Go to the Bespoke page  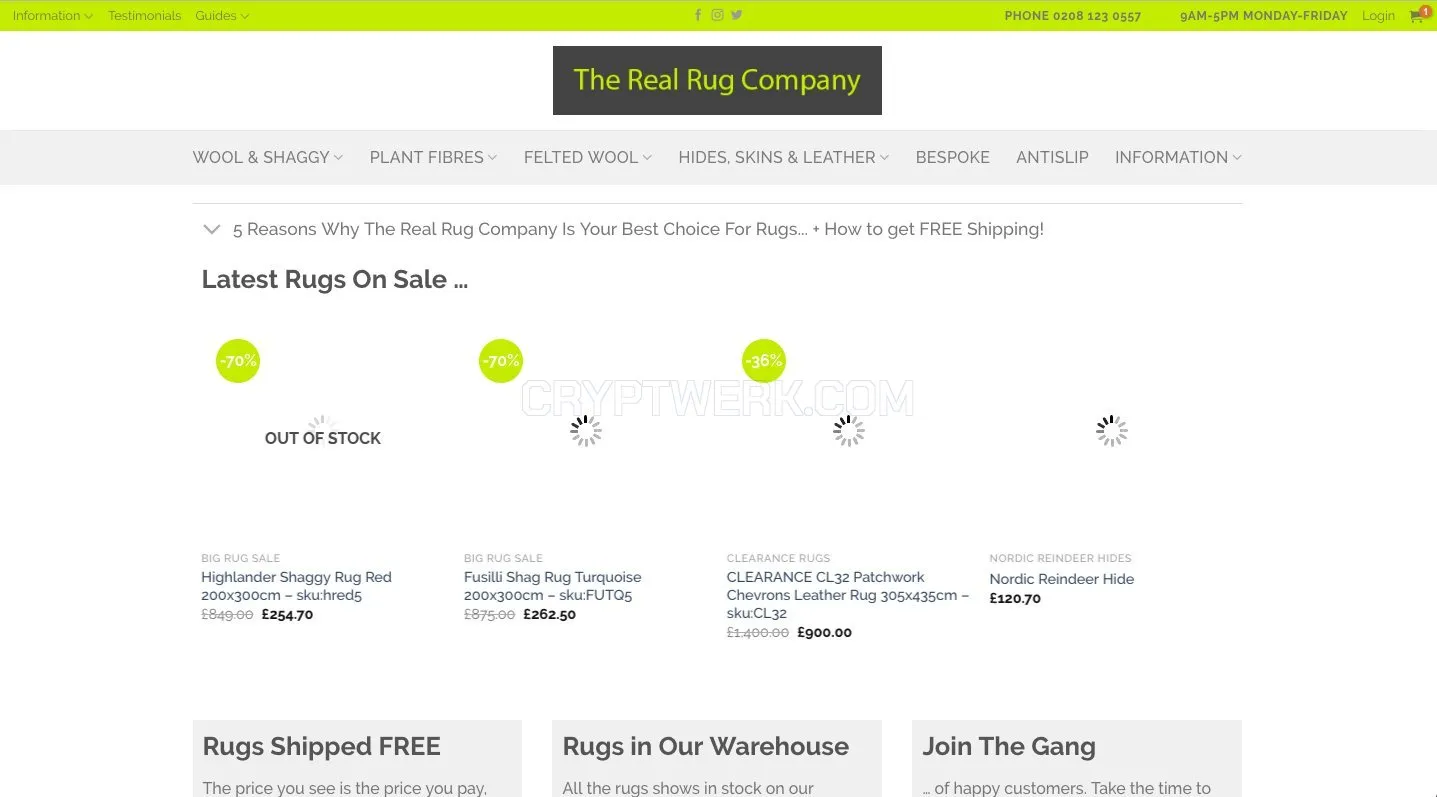click(953, 157)
